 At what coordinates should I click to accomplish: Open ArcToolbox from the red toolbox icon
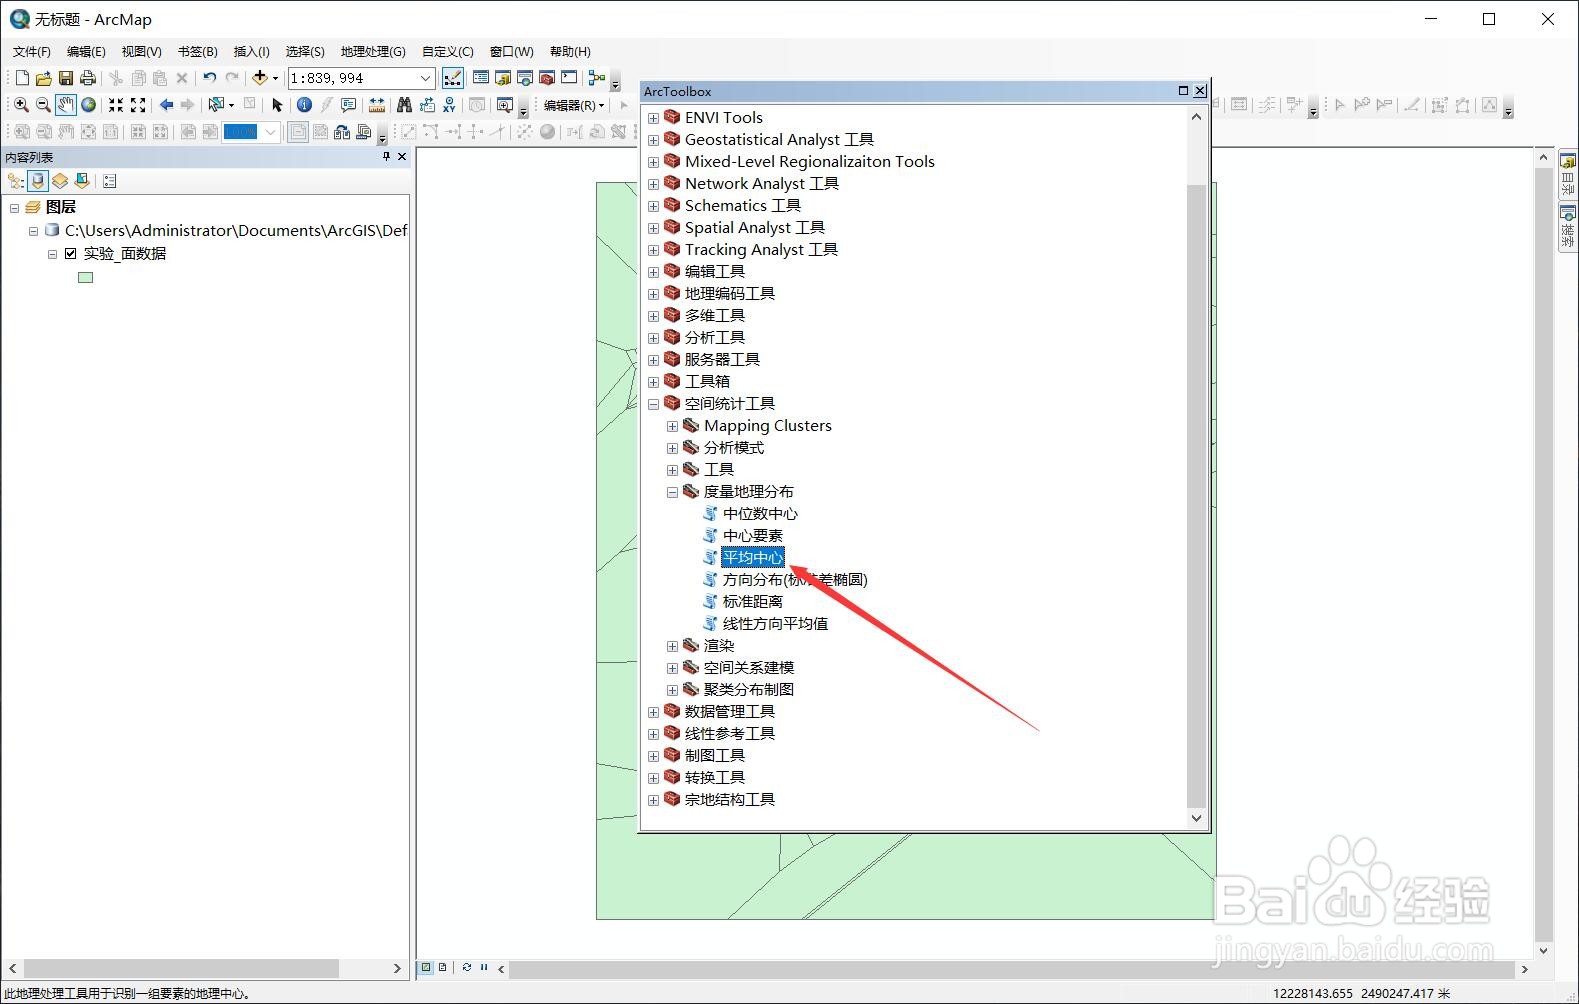pos(547,78)
